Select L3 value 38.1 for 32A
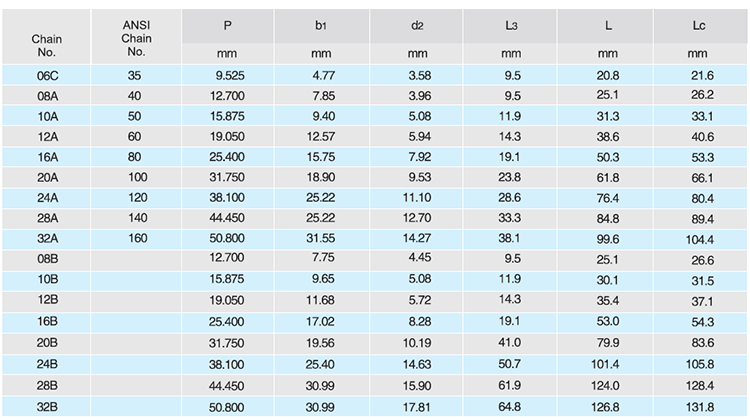The image size is (750, 420). pyautogui.click(x=509, y=238)
